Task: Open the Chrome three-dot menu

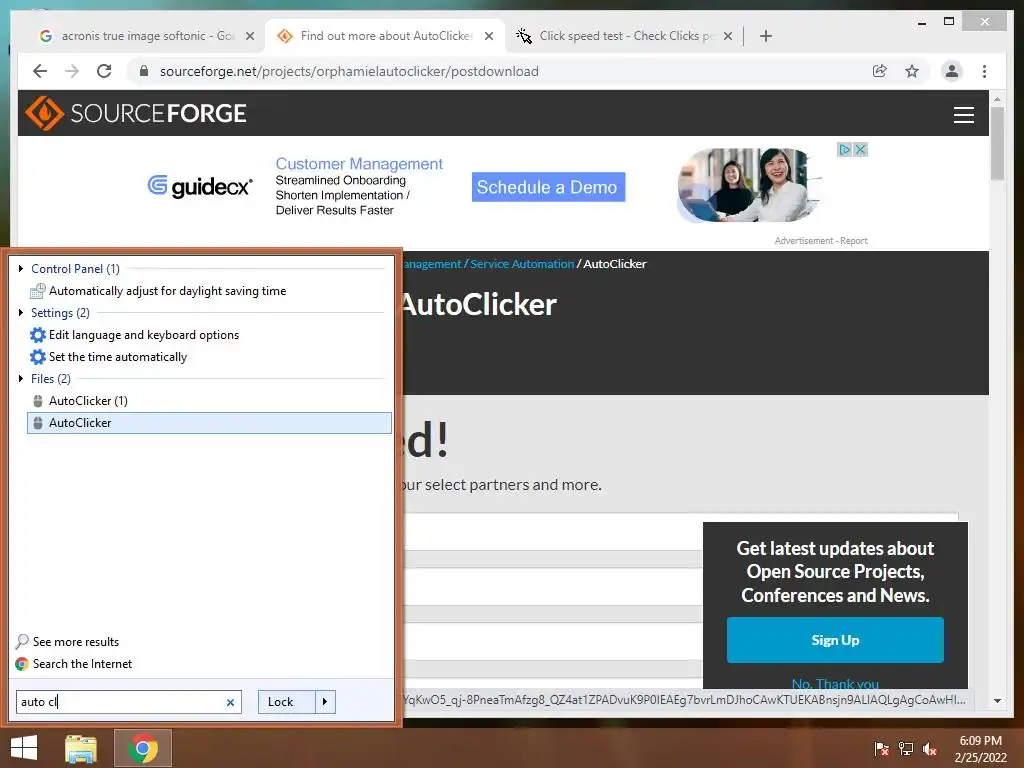Action: click(x=984, y=71)
